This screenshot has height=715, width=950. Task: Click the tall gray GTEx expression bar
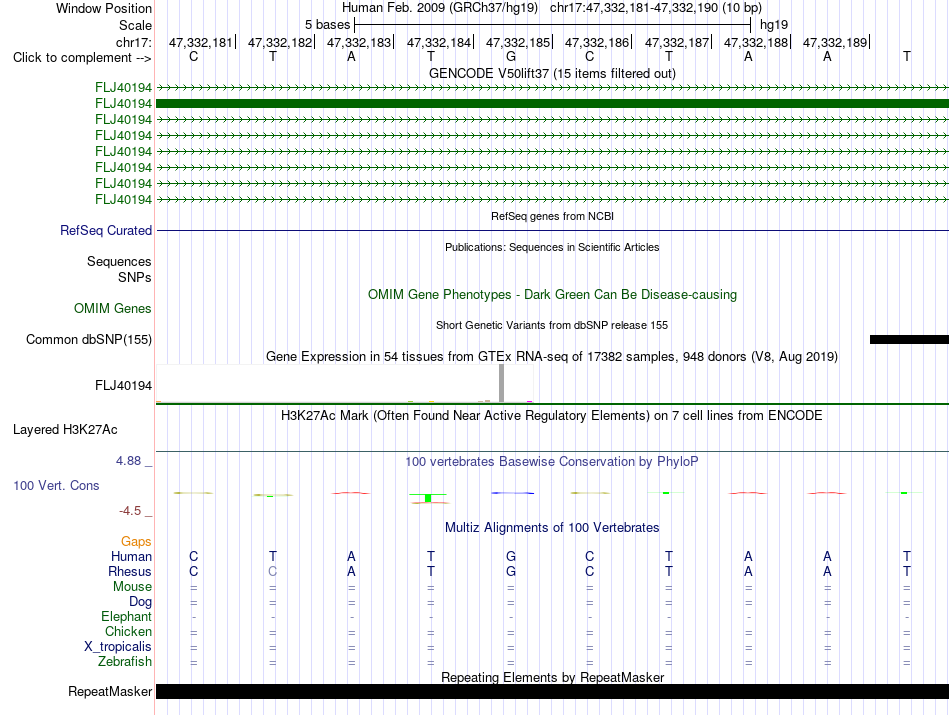pyautogui.click(x=501, y=383)
